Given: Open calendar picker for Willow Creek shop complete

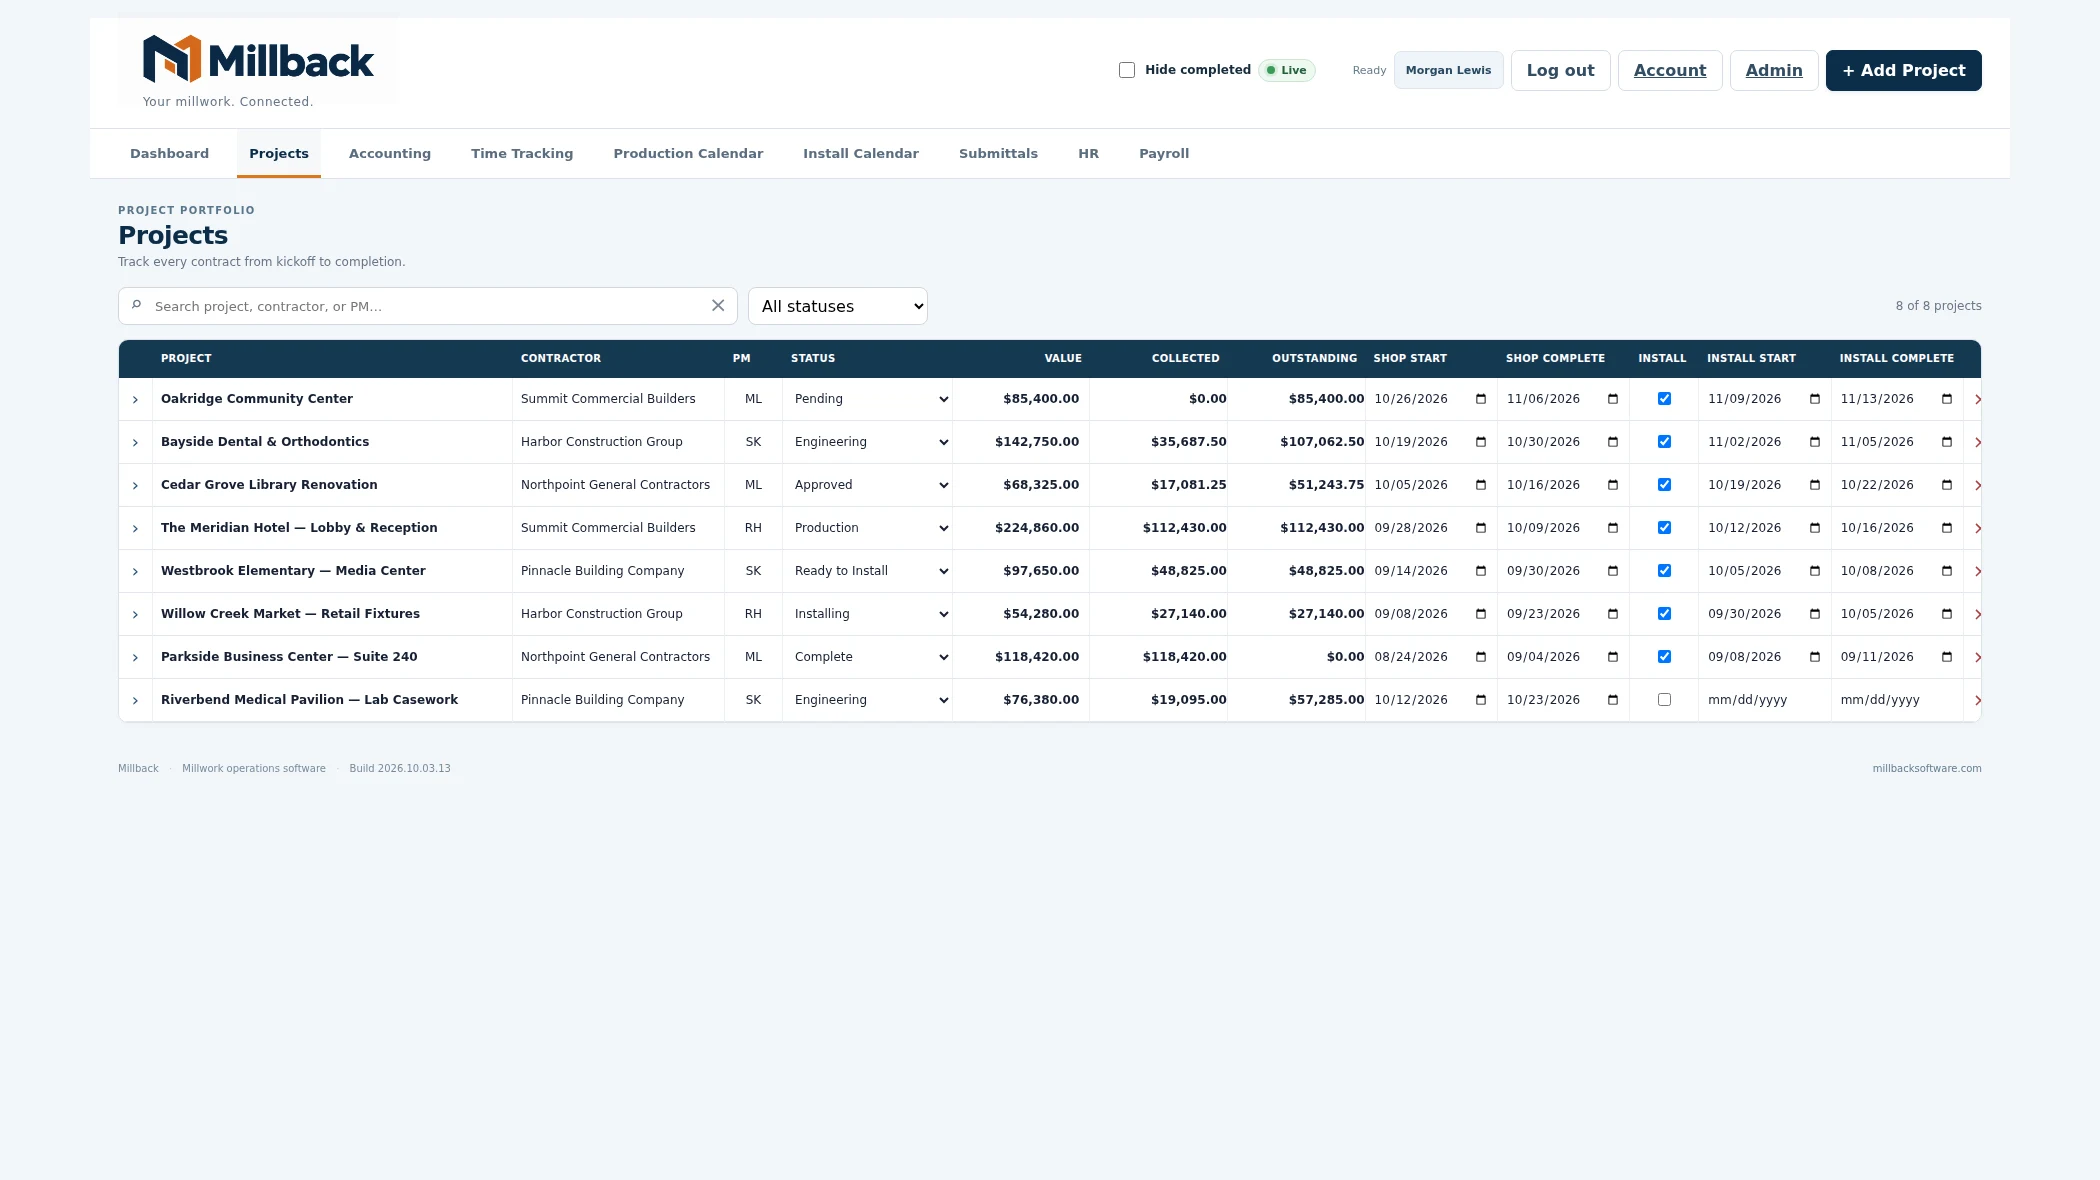Looking at the screenshot, I should pyautogui.click(x=1613, y=614).
